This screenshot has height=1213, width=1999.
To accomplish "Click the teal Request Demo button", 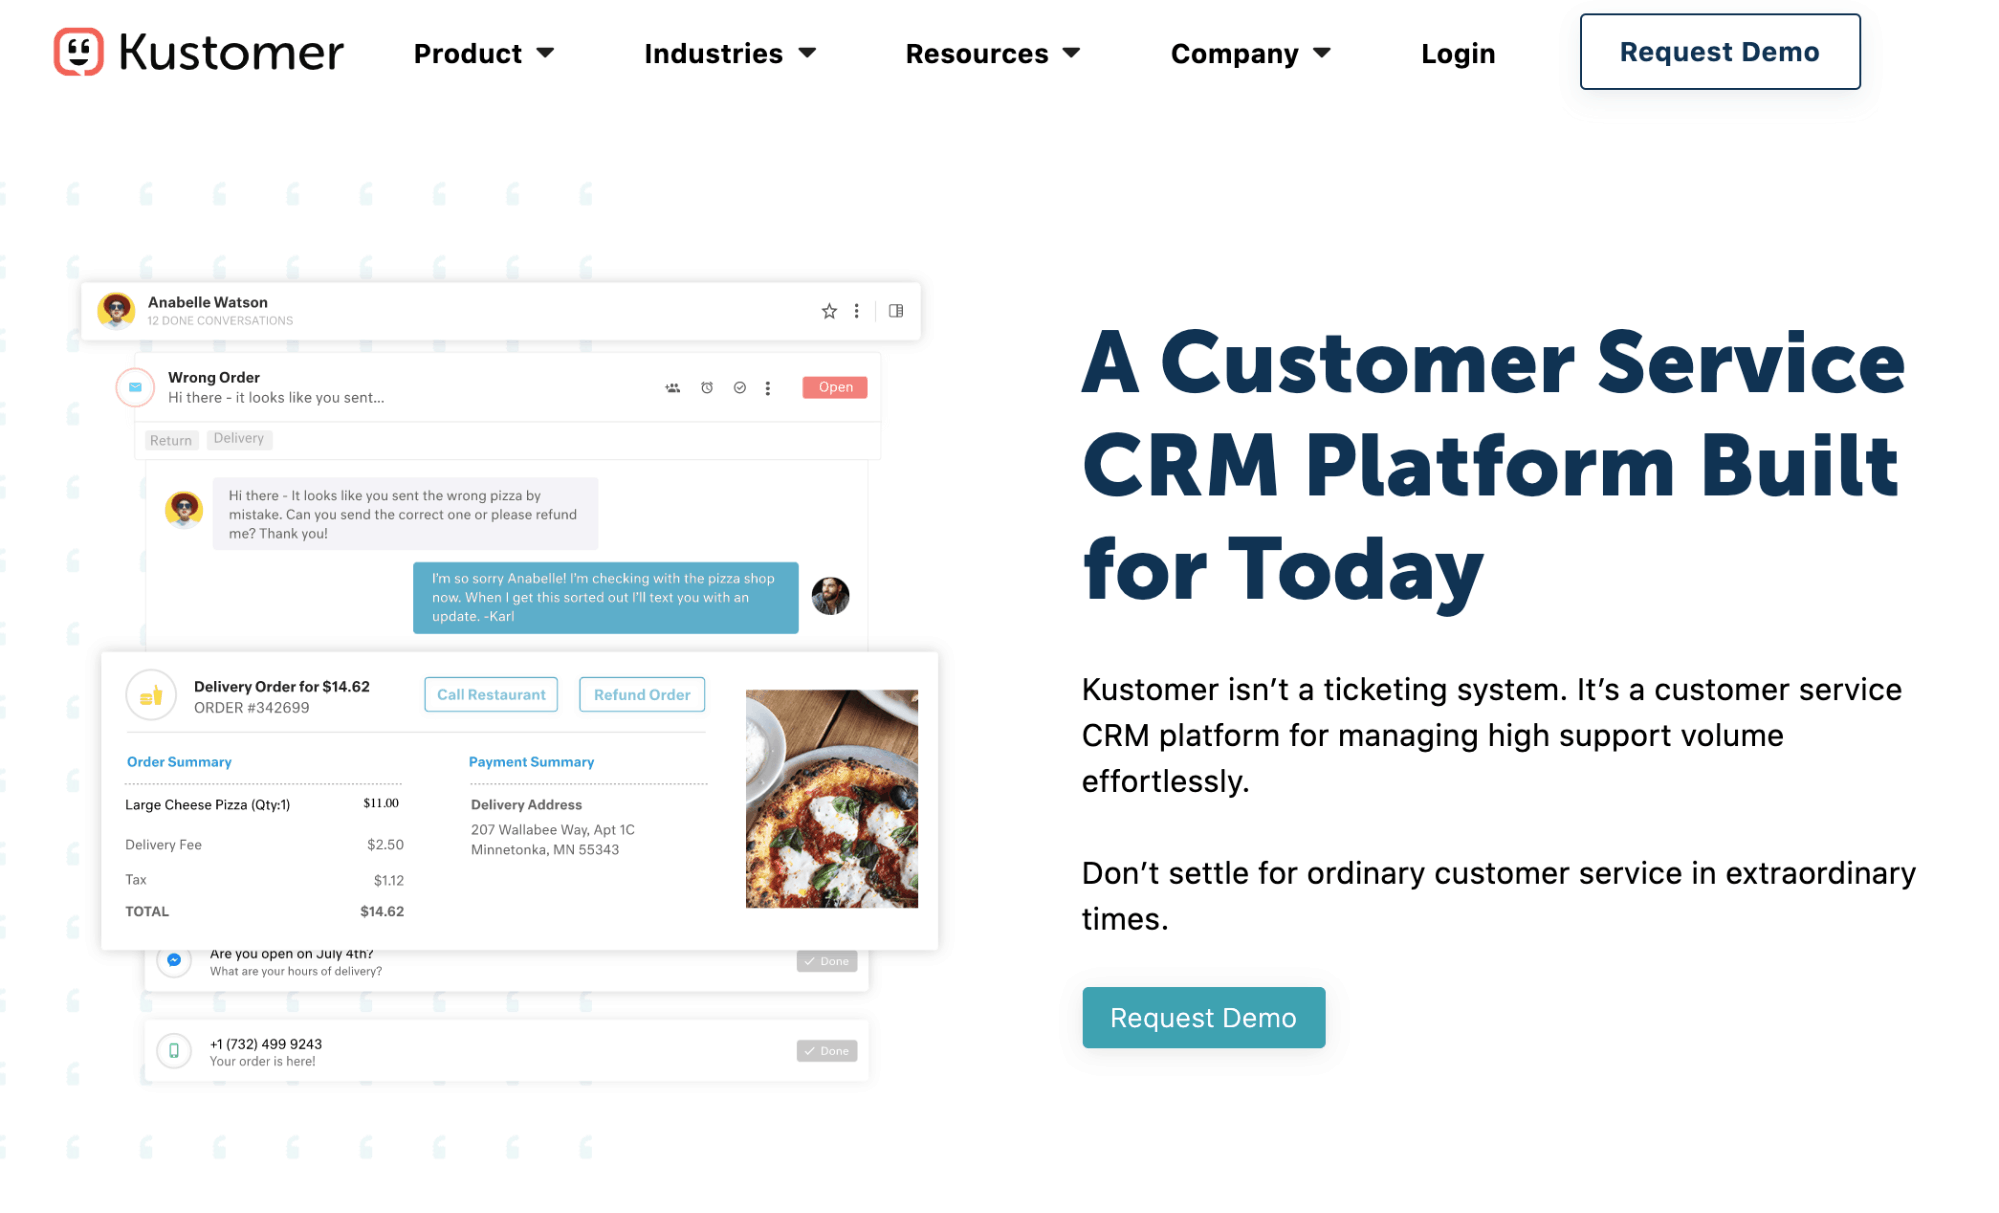I will (x=1204, y=1018).
